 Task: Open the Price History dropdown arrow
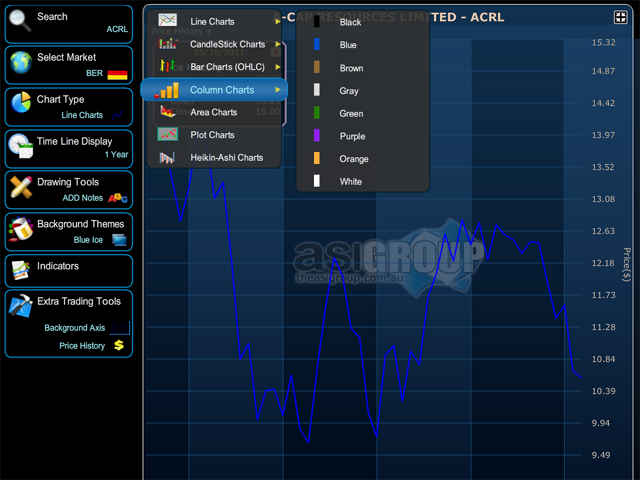click(x=209, y=32)
